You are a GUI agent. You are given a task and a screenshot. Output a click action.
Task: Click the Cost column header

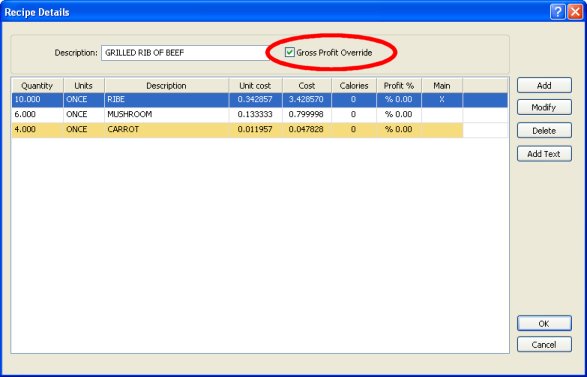pos(307,86)
